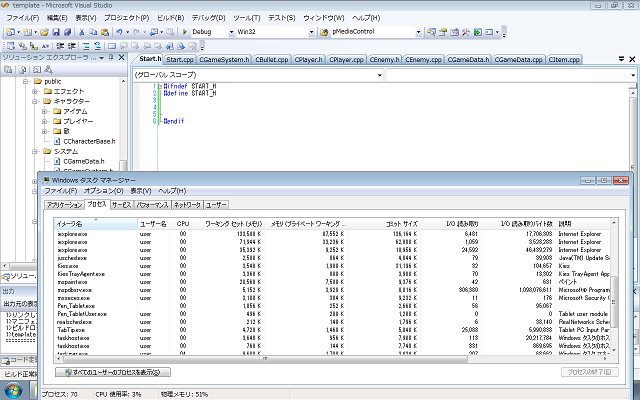This screenshot has width=640, height=400.
Task: Select CGameData.h in Solution Explorer
Action: click(x=84, y=161)
